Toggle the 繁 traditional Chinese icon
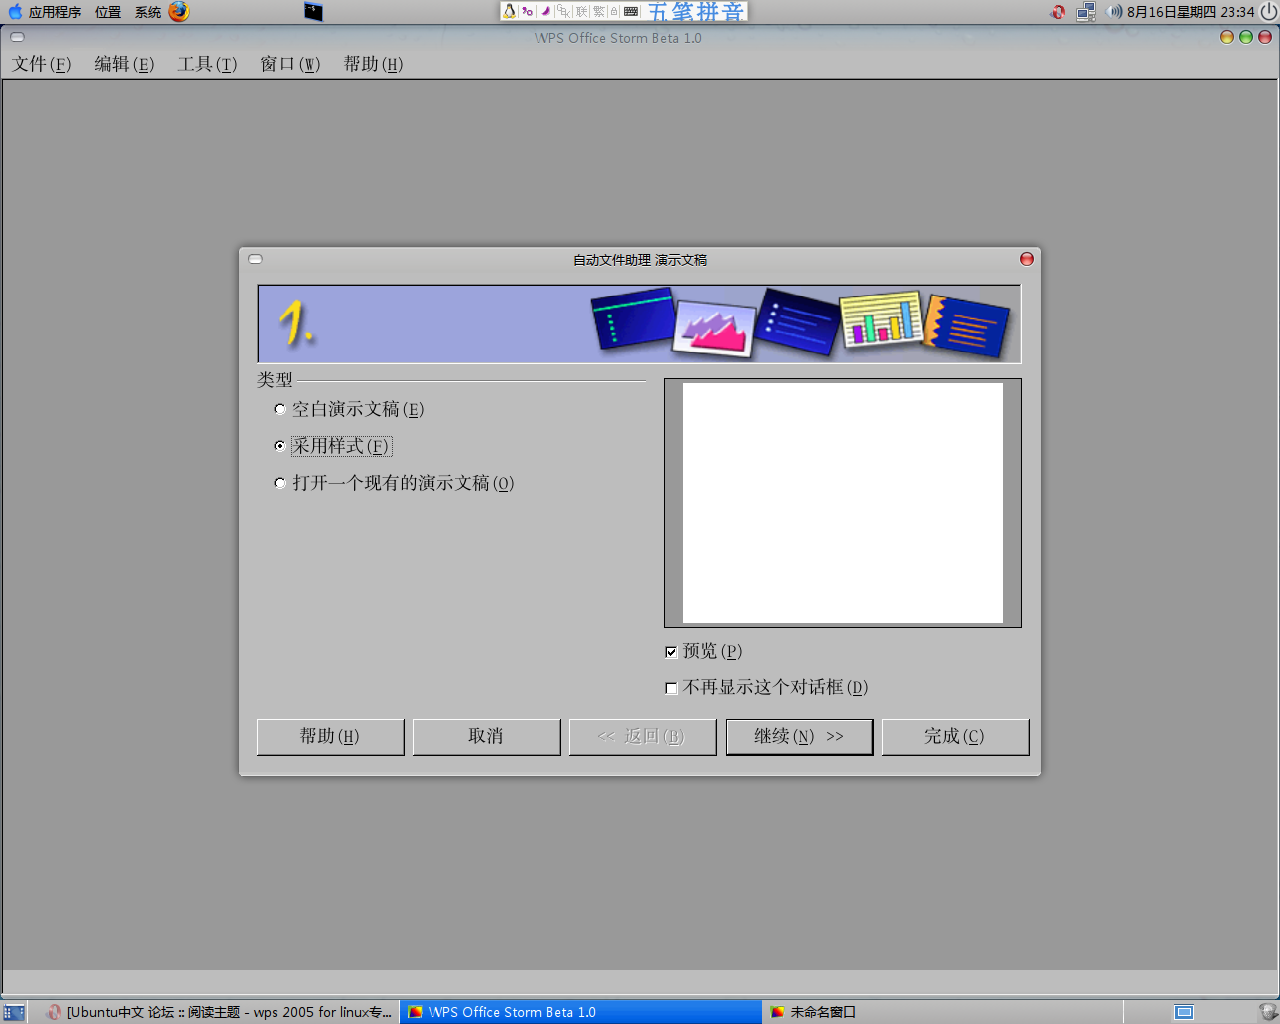The image size is (1280, 1024). [599, 11]
